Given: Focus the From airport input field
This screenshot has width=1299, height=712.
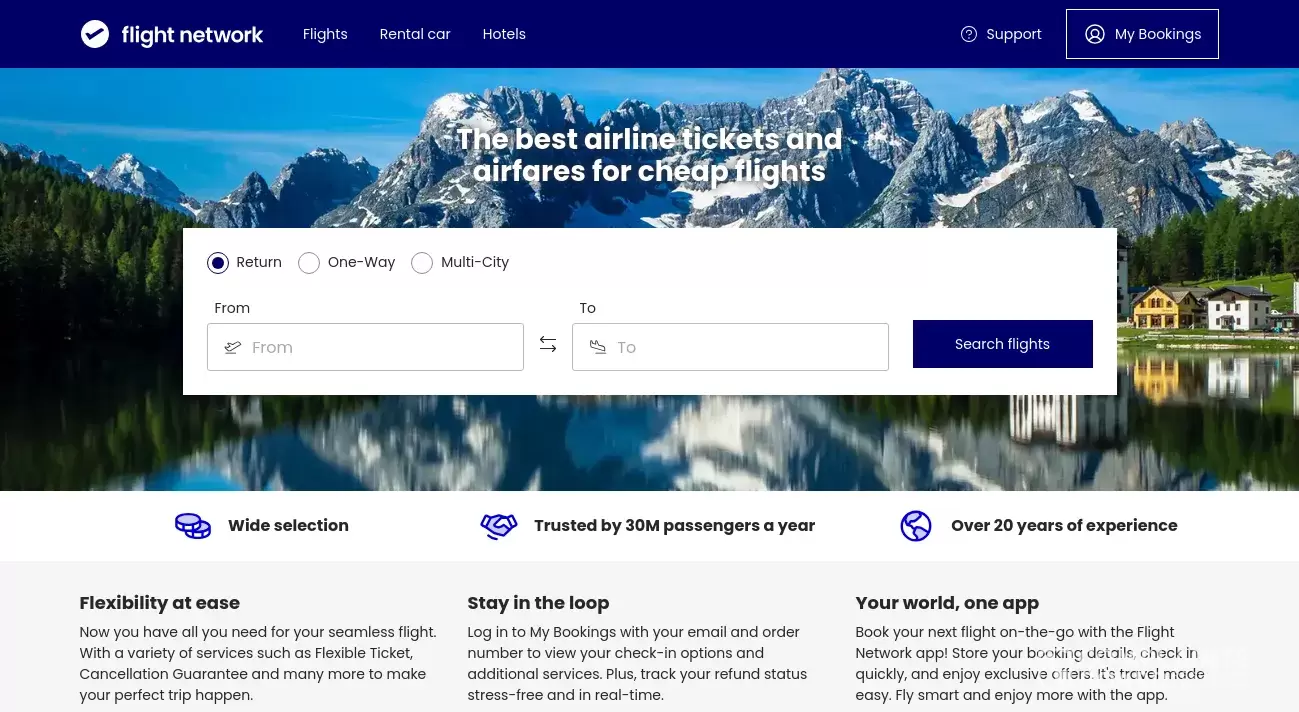Looking at the screenshot, I should click(365, 347).
